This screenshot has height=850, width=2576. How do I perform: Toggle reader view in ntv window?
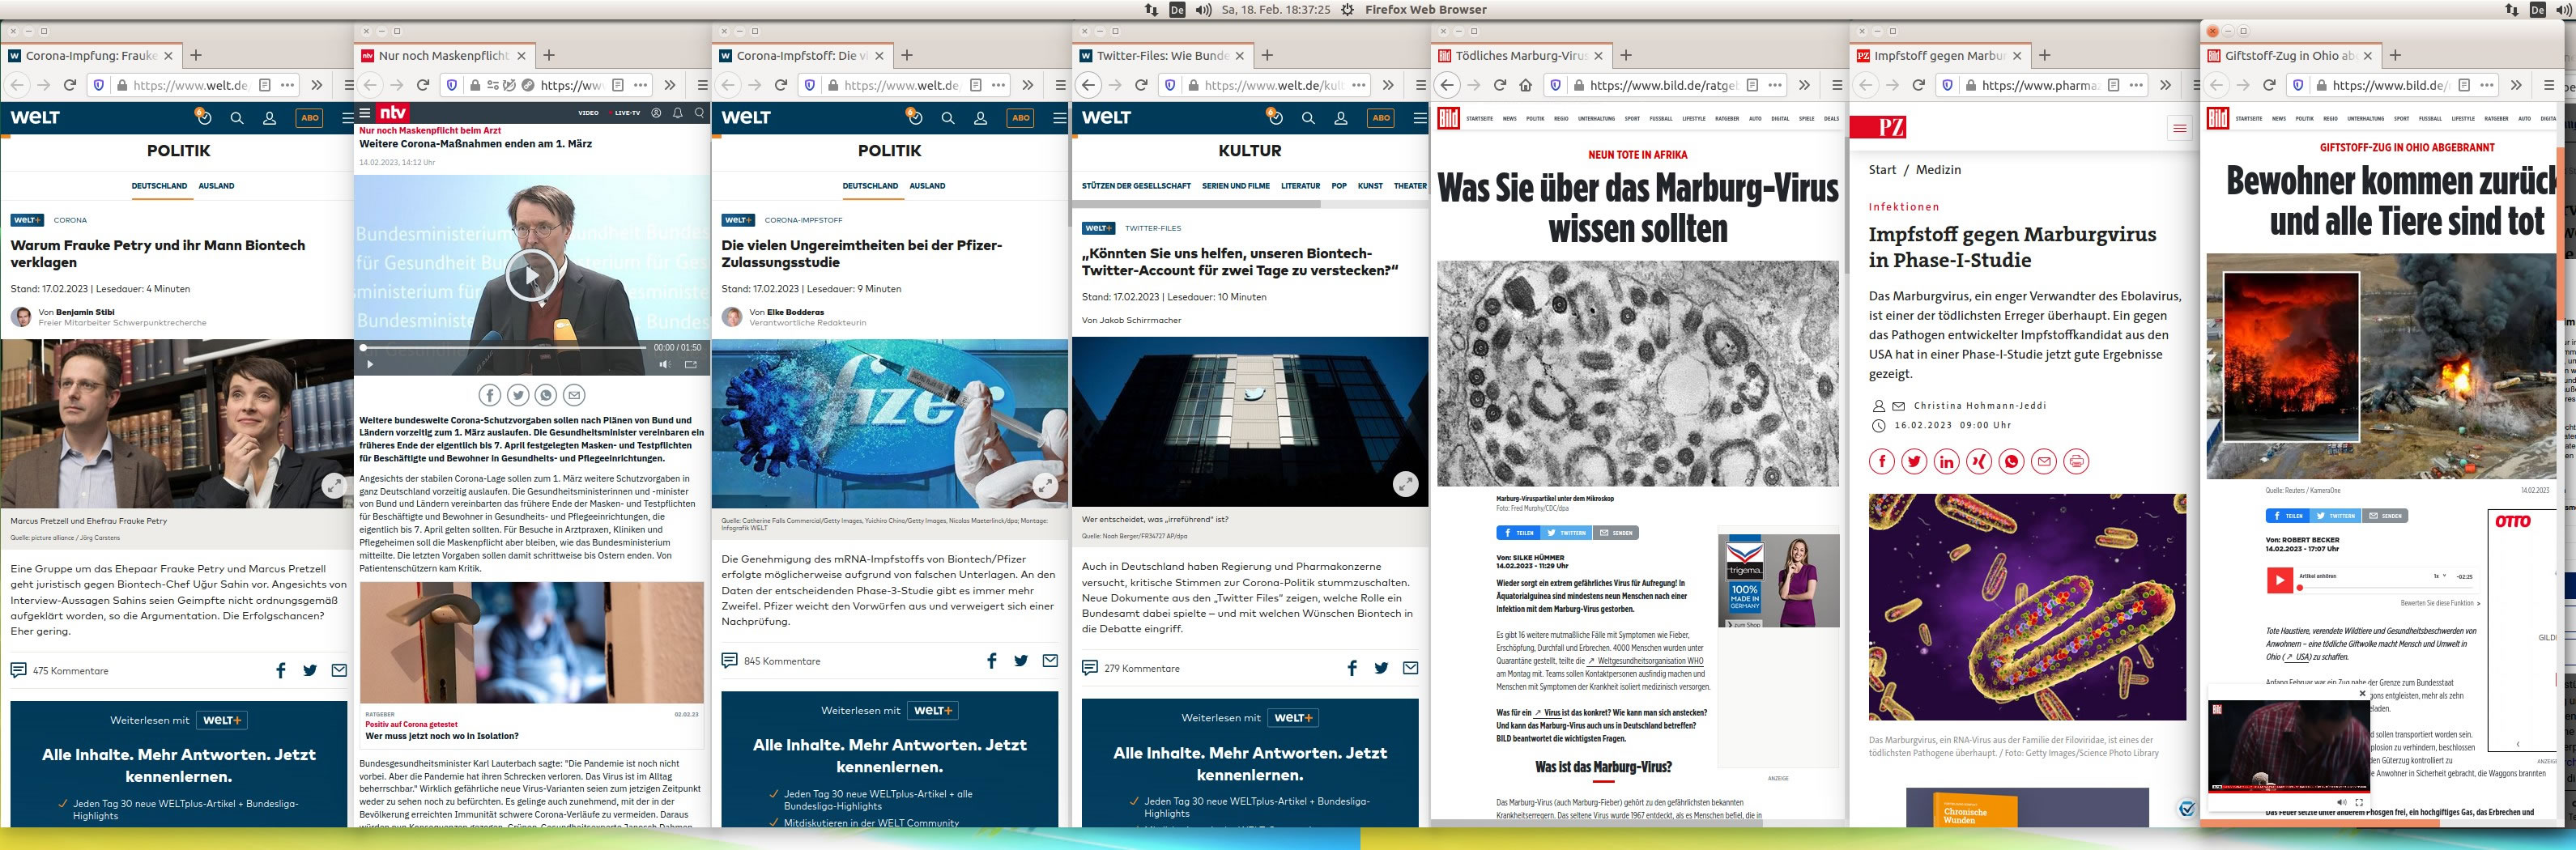click(618, 85)
